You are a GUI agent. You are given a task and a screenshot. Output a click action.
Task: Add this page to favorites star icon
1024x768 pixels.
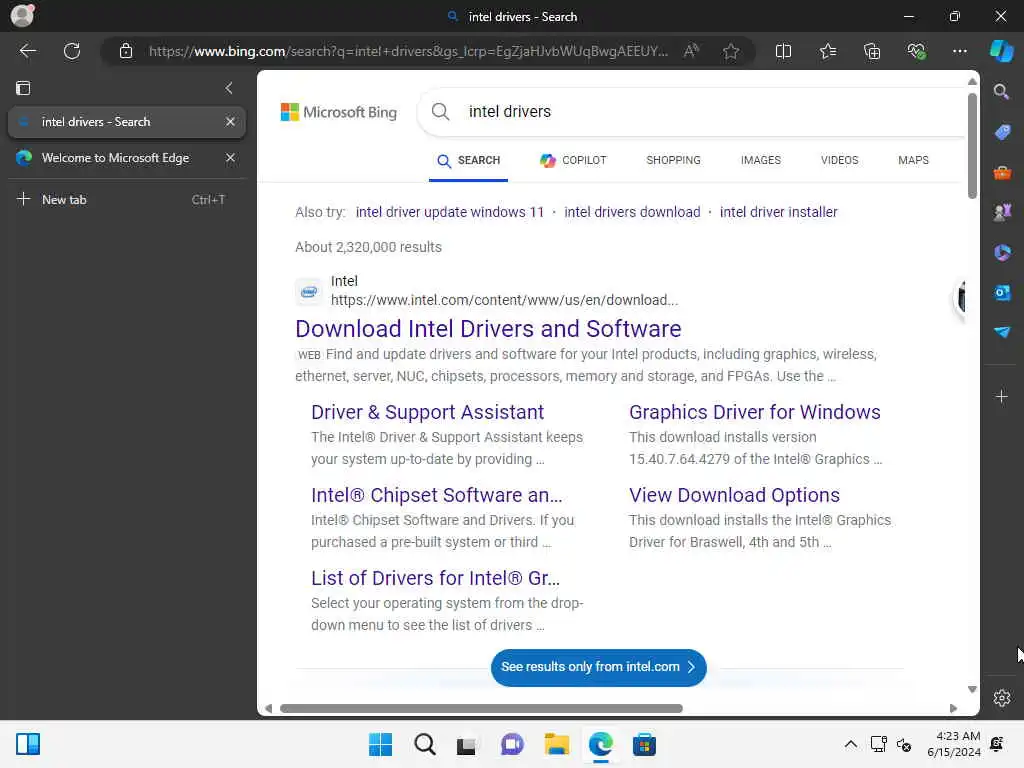[x=731, y=51]
